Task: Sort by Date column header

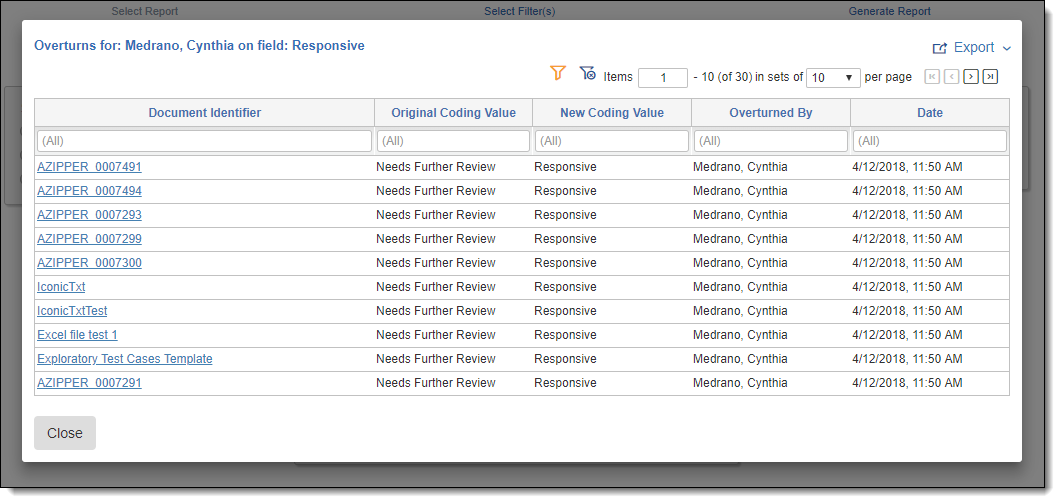Action: 929,113
